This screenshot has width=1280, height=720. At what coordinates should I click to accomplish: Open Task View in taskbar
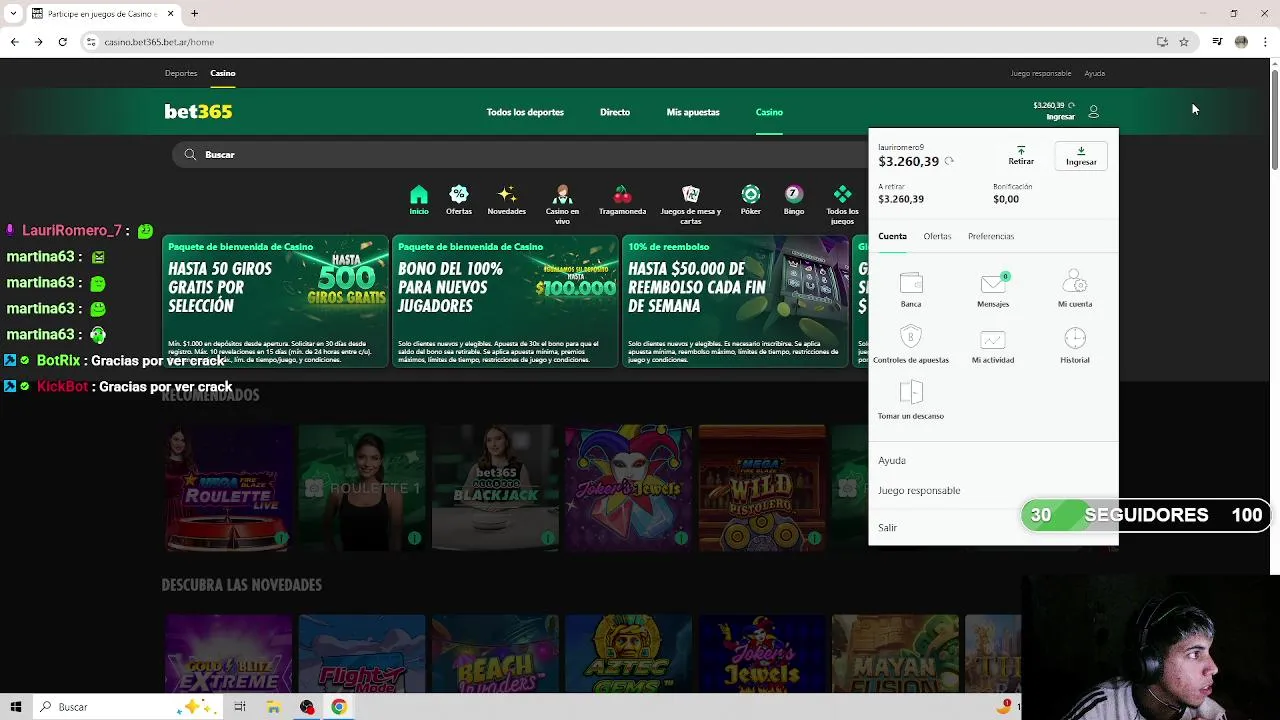coord(240,707)
